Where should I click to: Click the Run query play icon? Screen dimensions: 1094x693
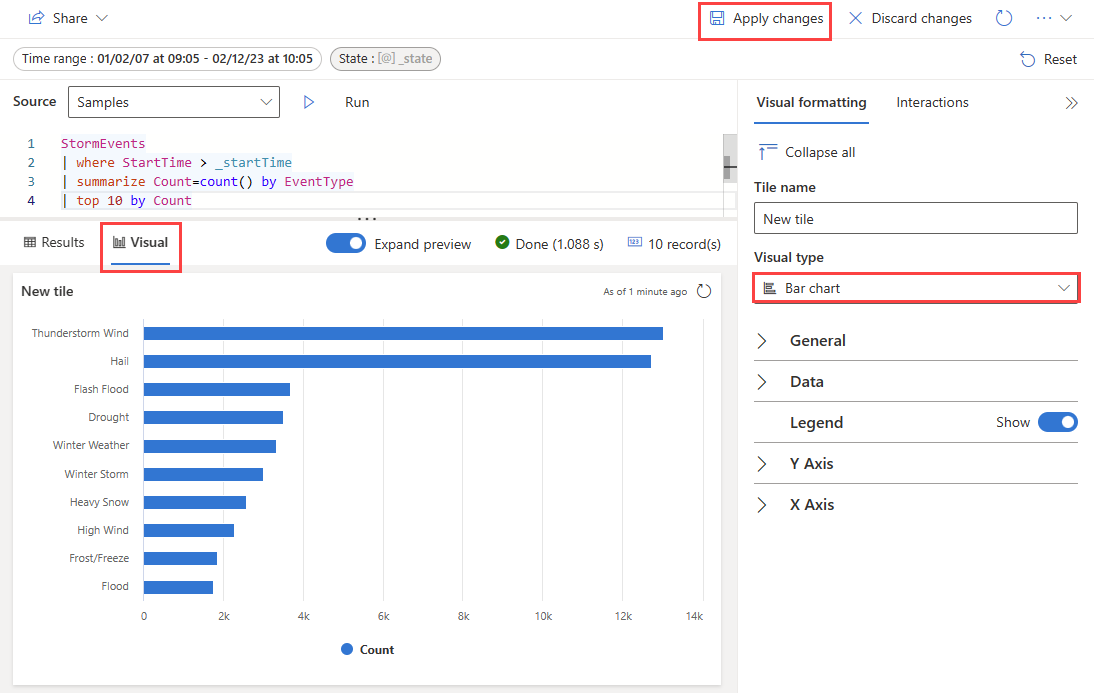[x=308, y=103]
